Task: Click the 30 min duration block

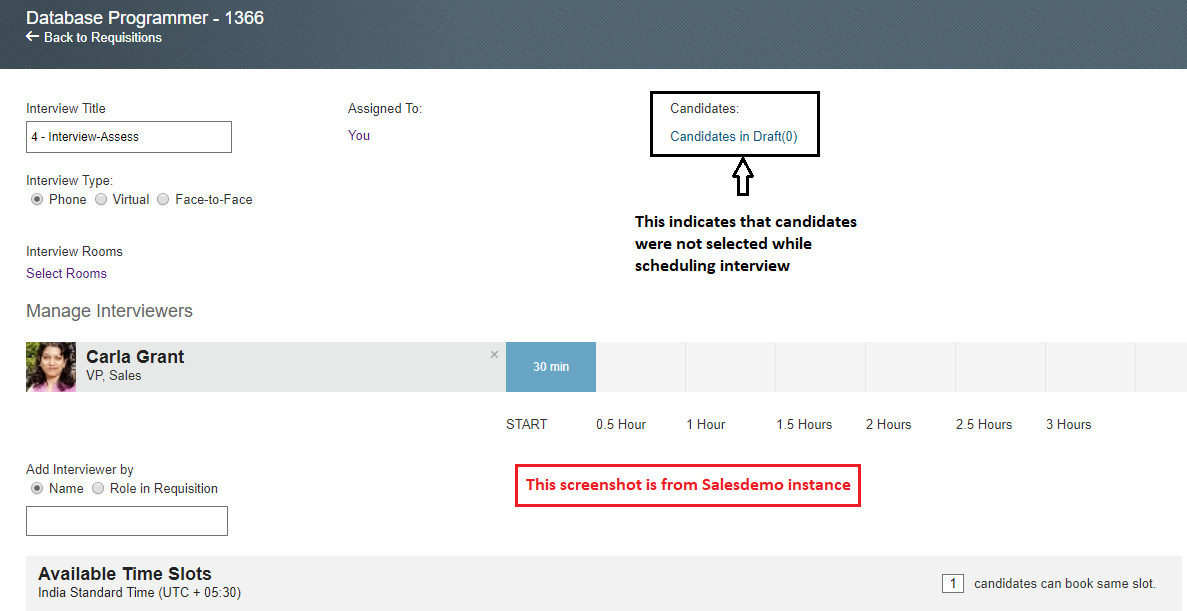Action: pos(551,366)
